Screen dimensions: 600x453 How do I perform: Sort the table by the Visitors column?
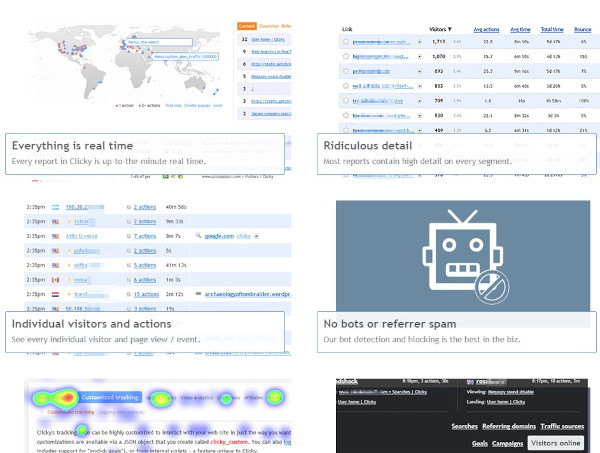(x=431, y=29)
